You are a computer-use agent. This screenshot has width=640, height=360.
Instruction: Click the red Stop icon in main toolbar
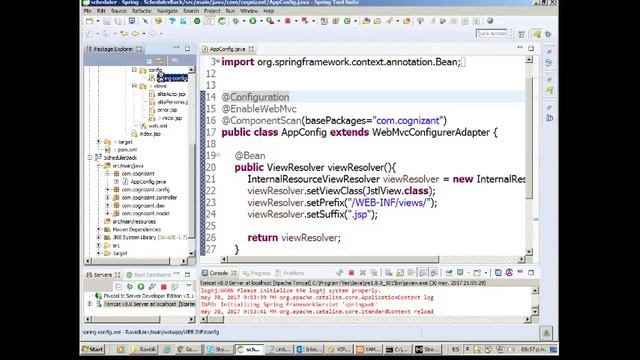(288, 21)
